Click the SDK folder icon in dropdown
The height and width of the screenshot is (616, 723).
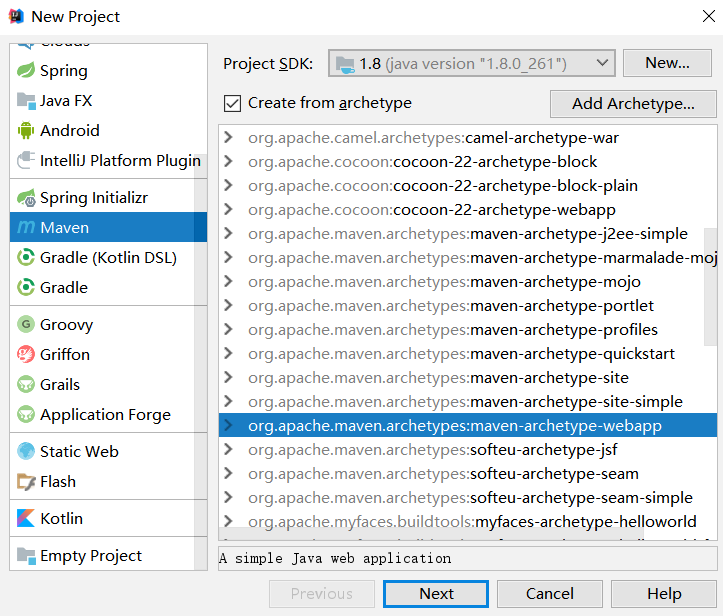point(345,64)
